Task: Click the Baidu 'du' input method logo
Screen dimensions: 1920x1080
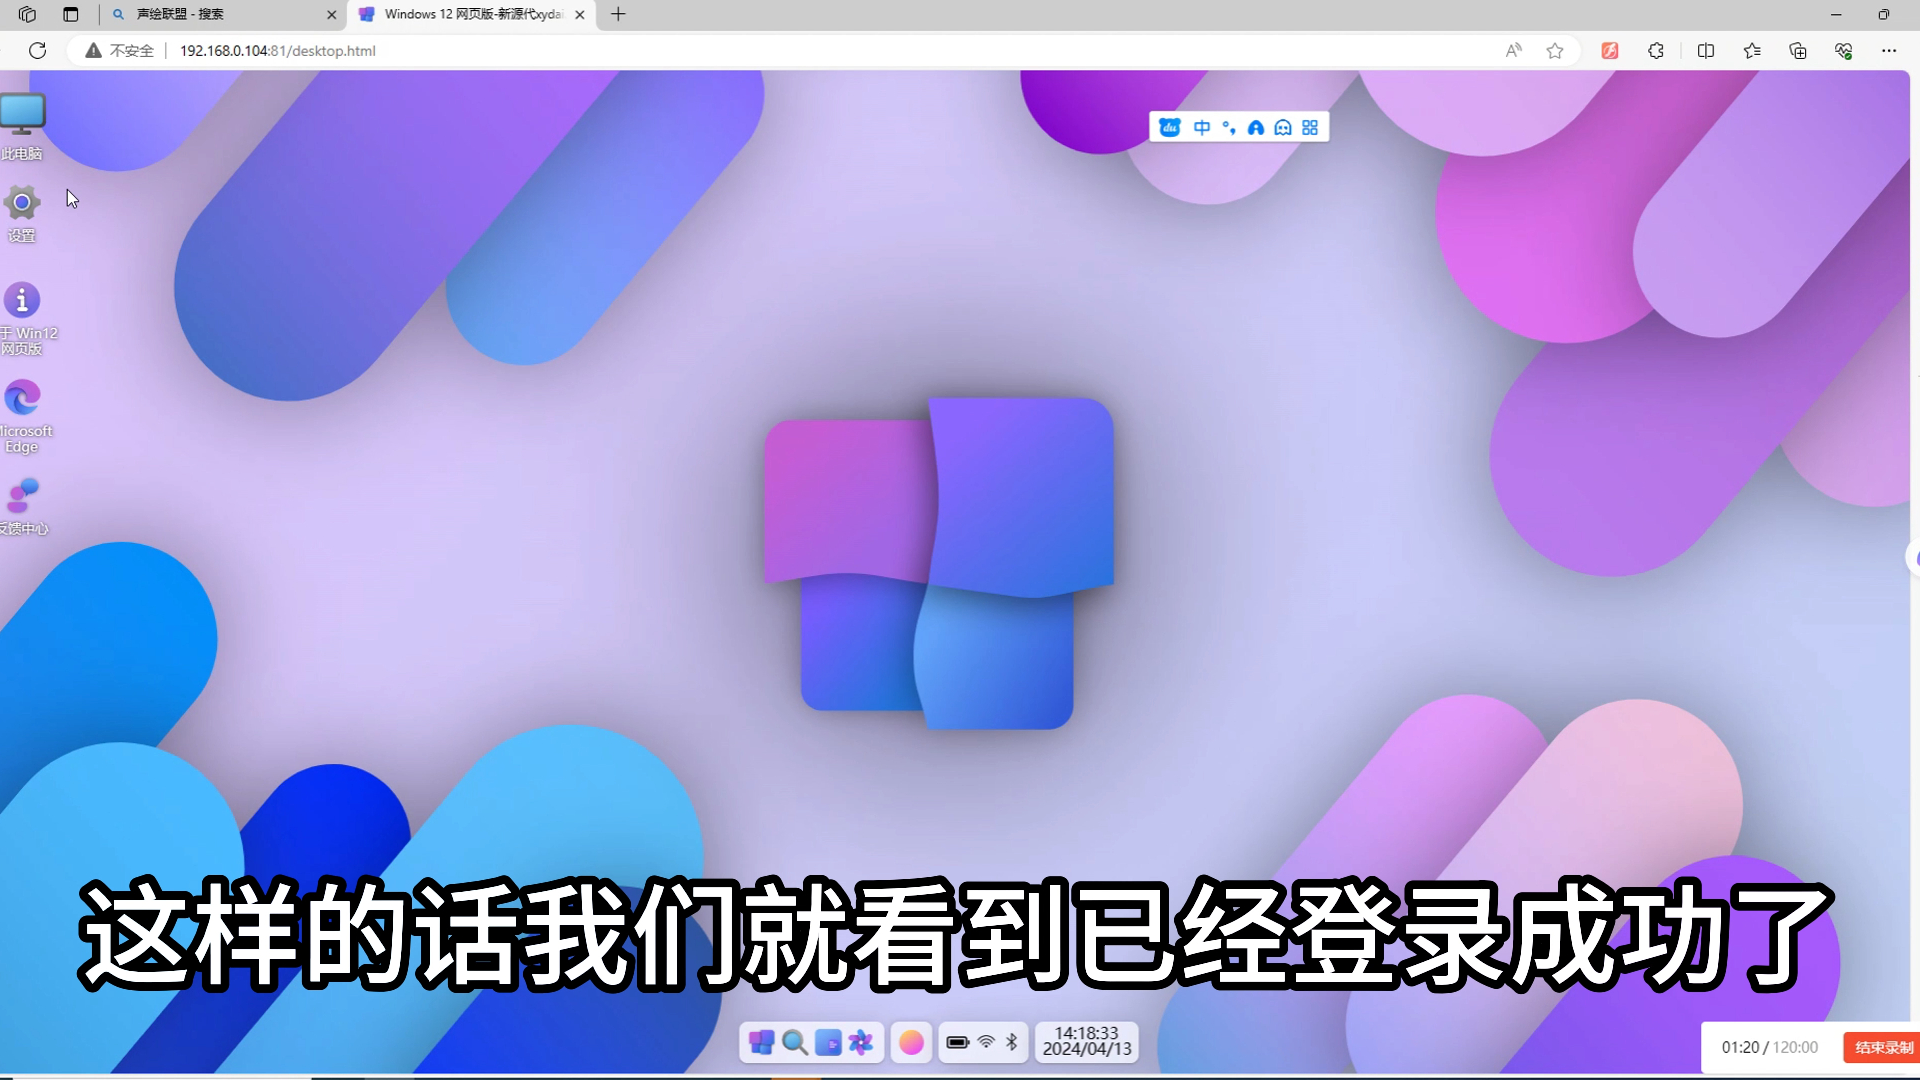Action: (1170, 127)
